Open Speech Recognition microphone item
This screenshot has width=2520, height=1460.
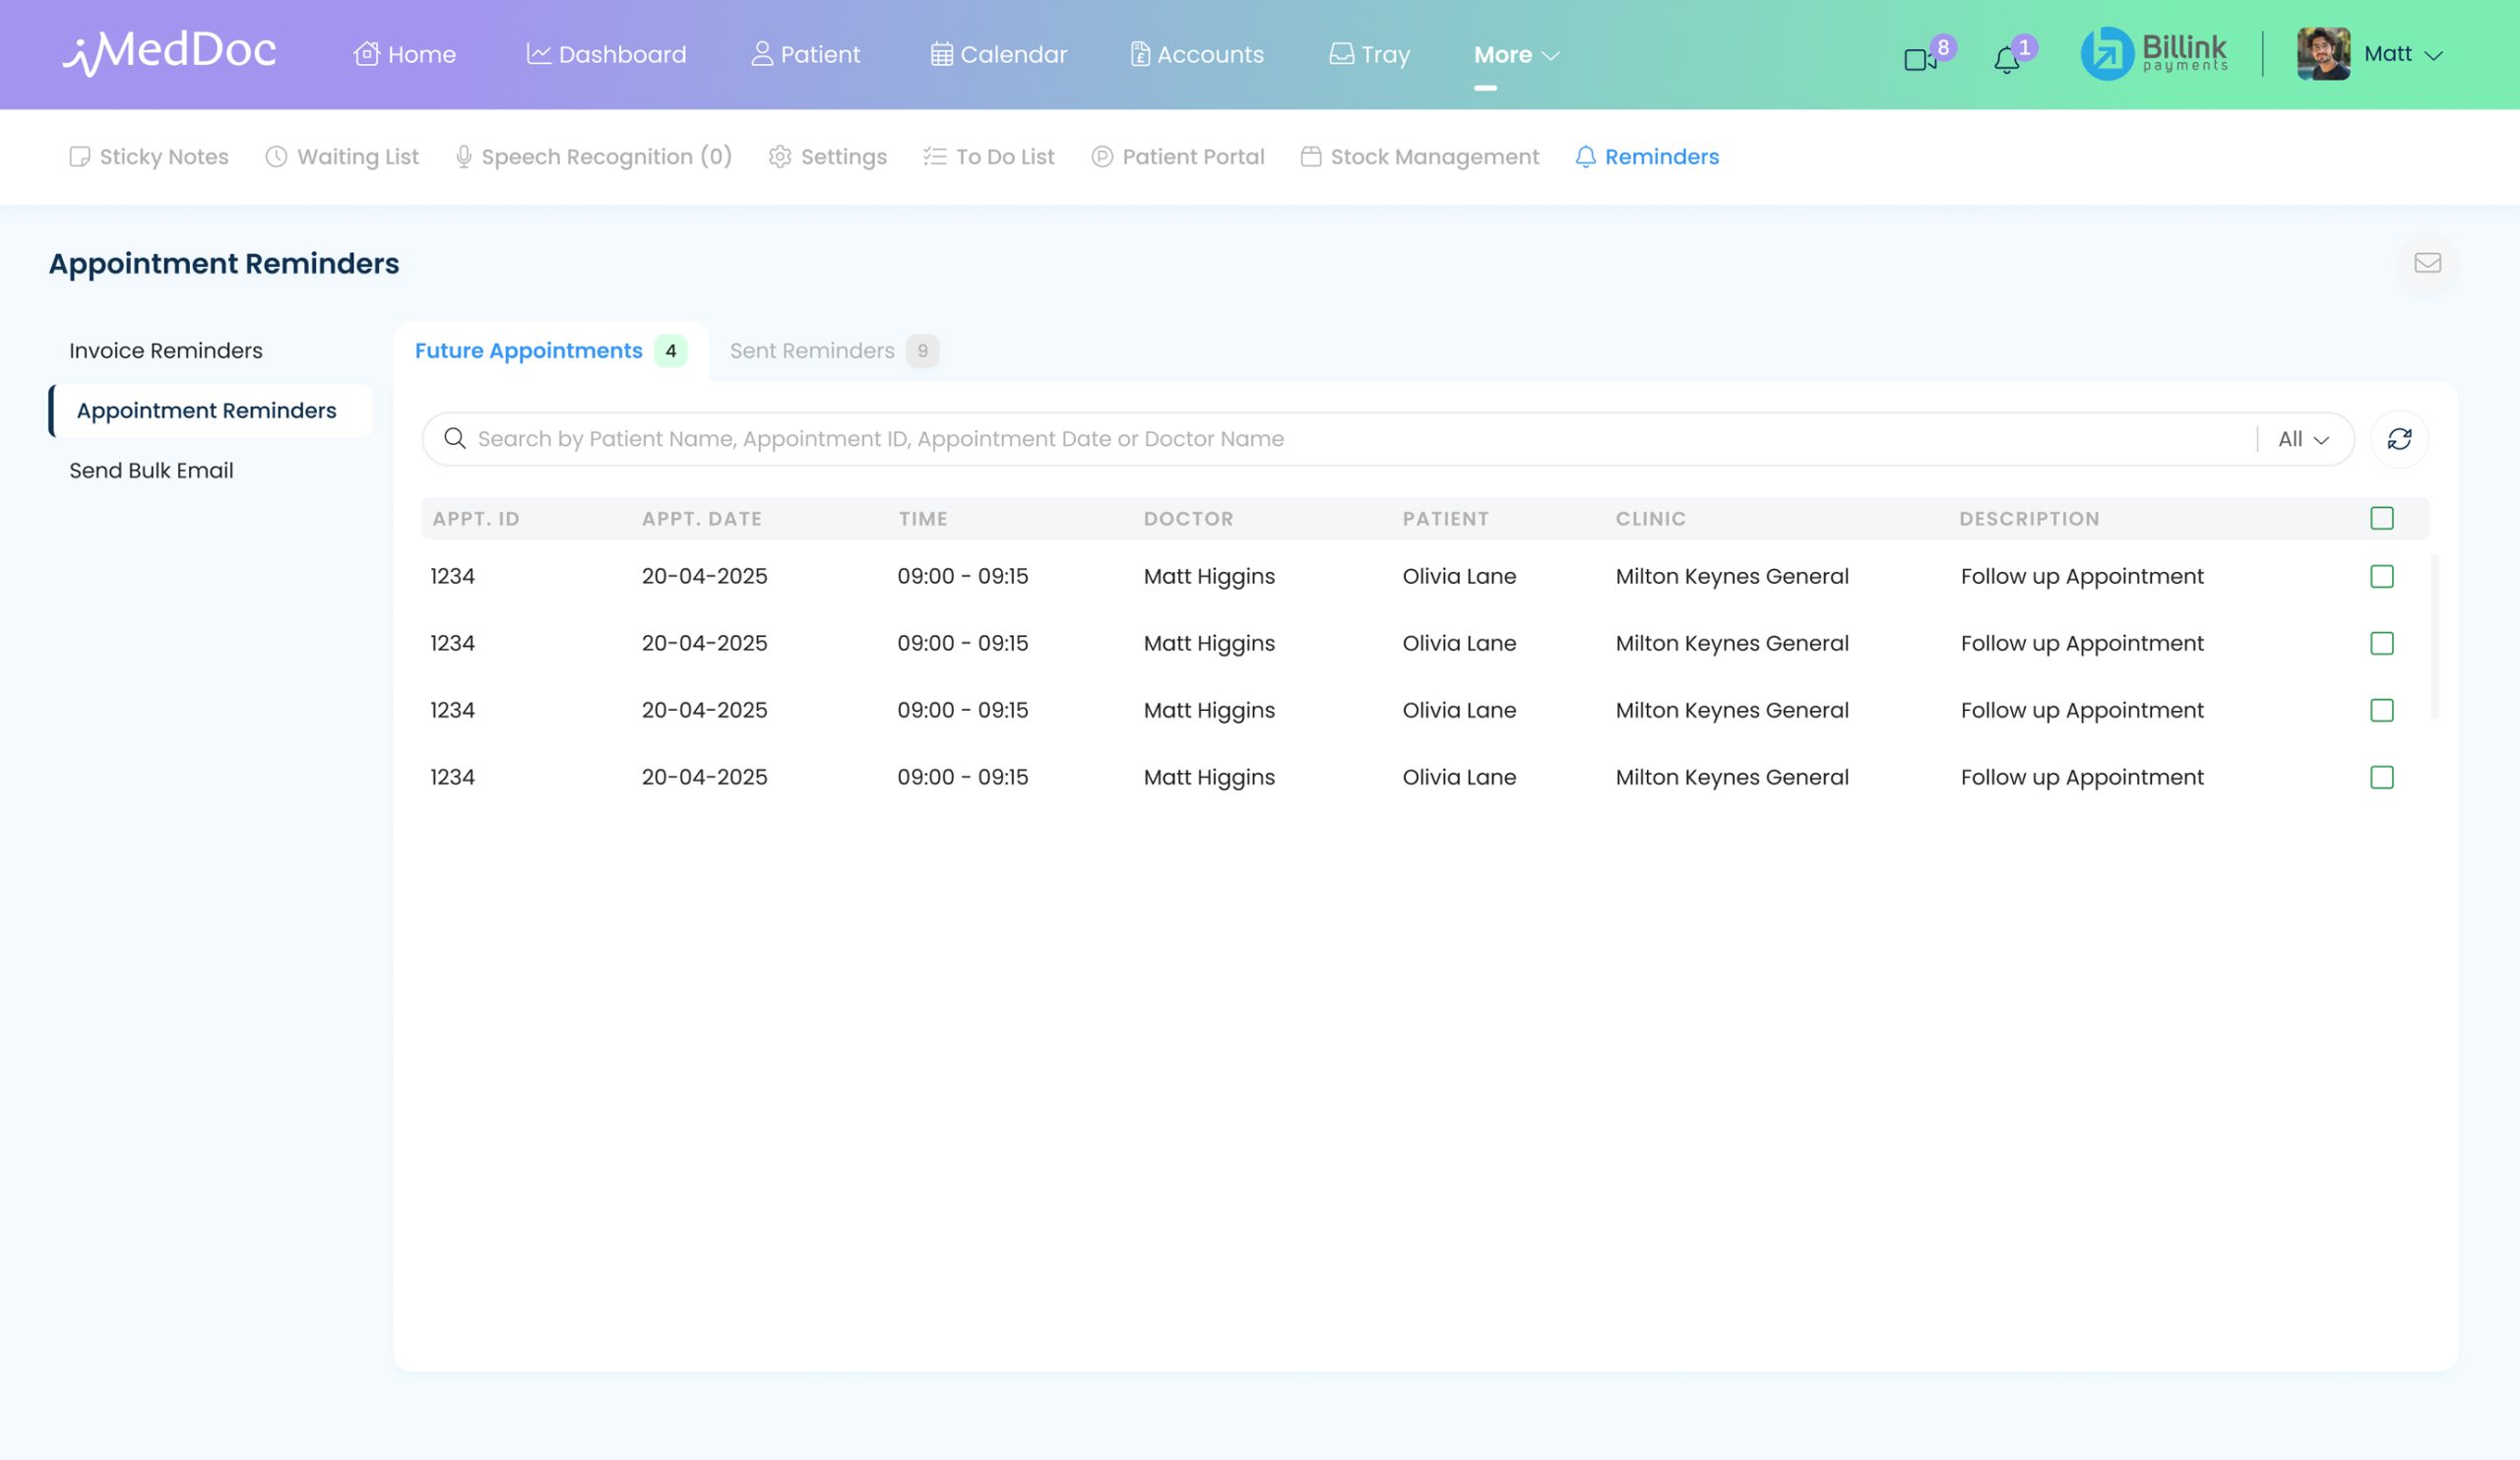pos(593,157)
